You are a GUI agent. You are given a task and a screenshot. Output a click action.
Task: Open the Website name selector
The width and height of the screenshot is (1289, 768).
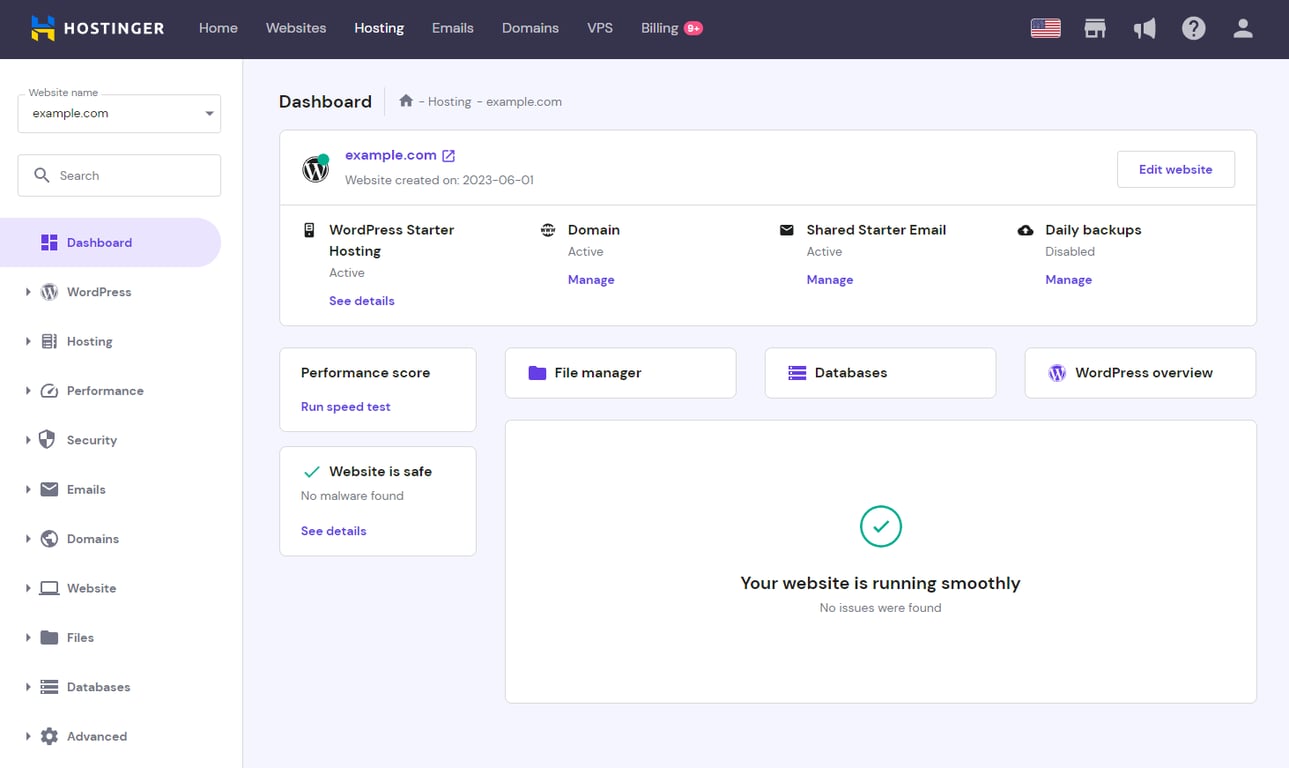click(118, 113)
